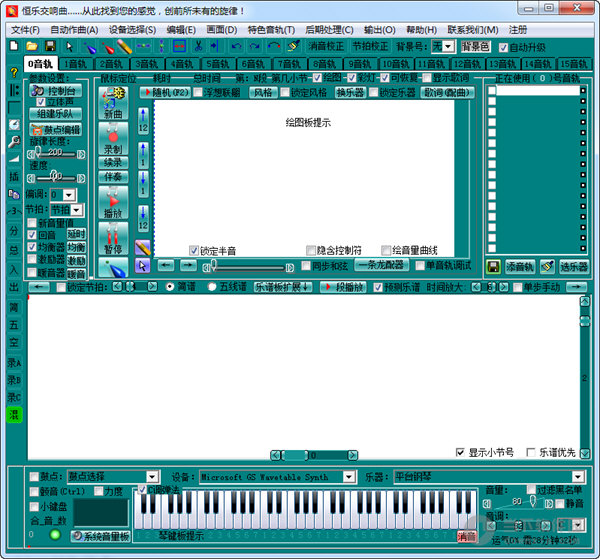Screen dimensions: 600x559
Task: Select the red pen tool in toolbar
Action: (108, 47)
